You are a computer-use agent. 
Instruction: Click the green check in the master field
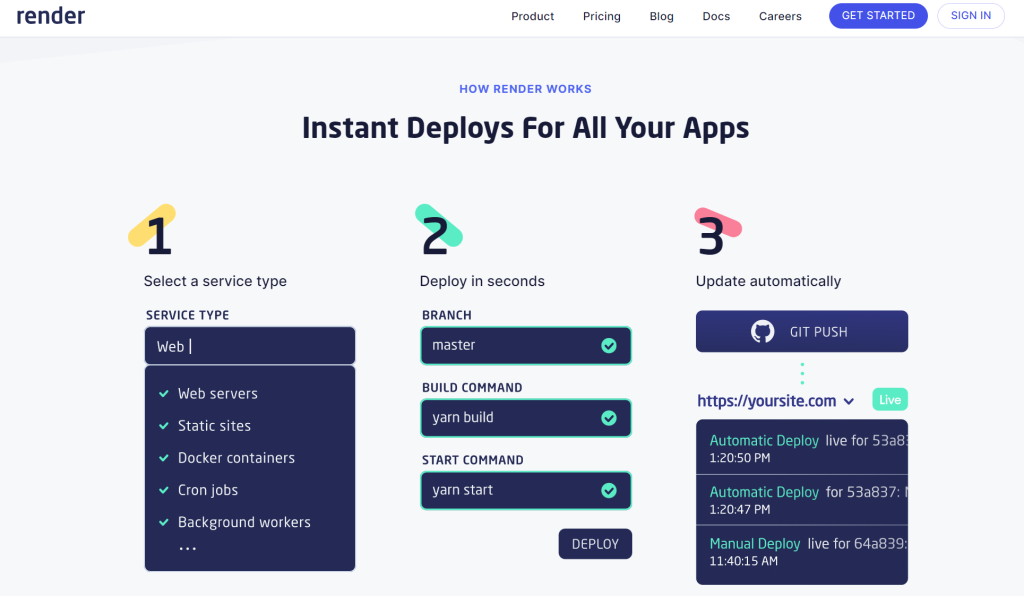(608, 346)
